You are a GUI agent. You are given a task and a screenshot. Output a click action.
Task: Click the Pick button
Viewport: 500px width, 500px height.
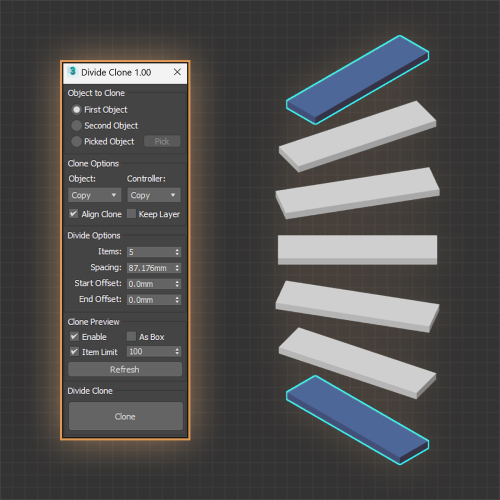point(162,141)
